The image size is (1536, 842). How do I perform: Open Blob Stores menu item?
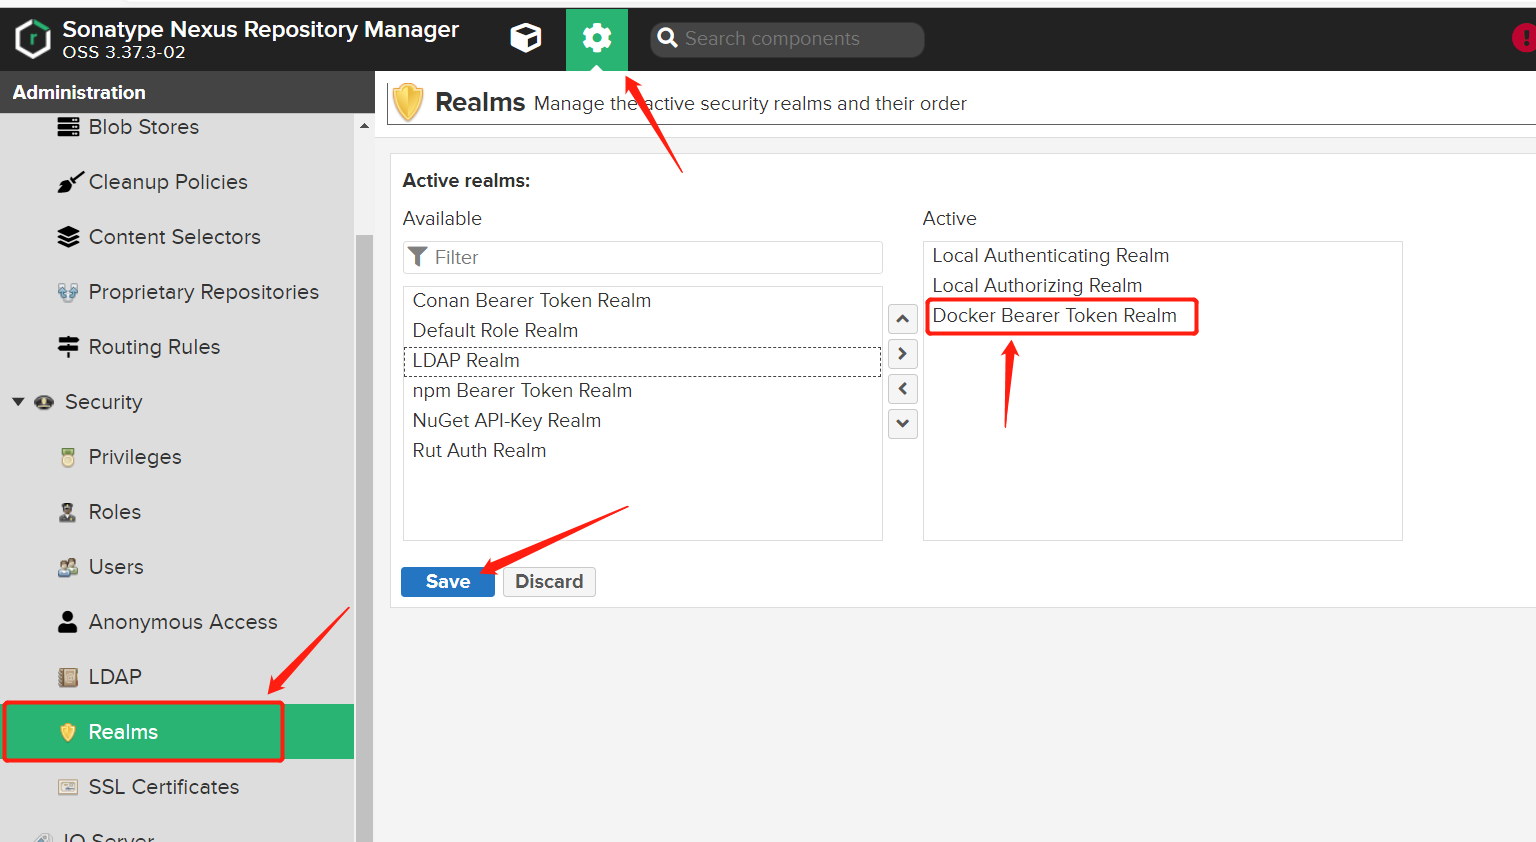click(143, 127)
